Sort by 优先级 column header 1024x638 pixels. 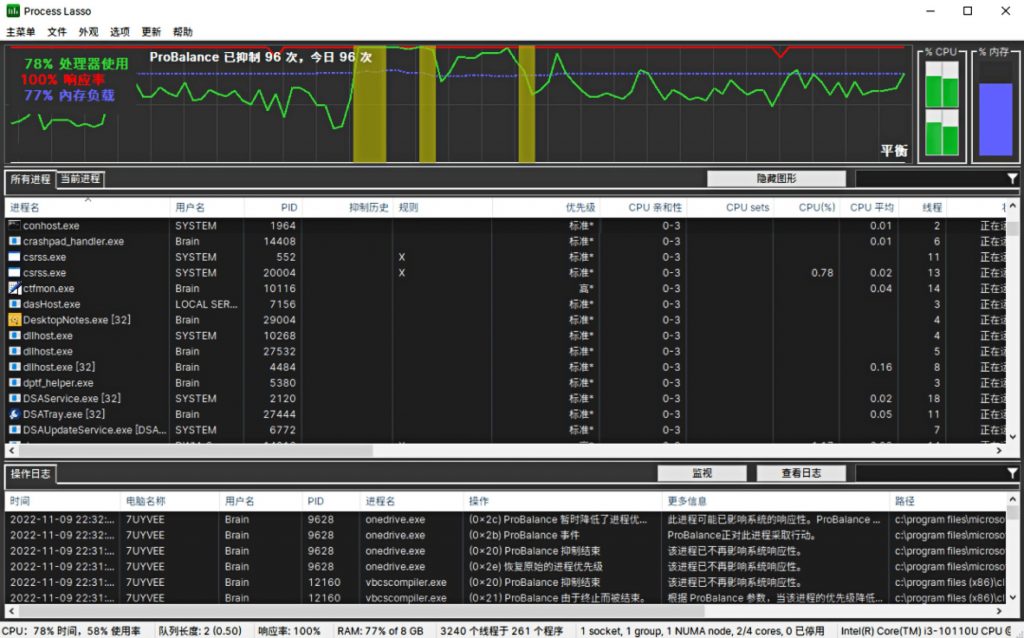click(546, 208)
